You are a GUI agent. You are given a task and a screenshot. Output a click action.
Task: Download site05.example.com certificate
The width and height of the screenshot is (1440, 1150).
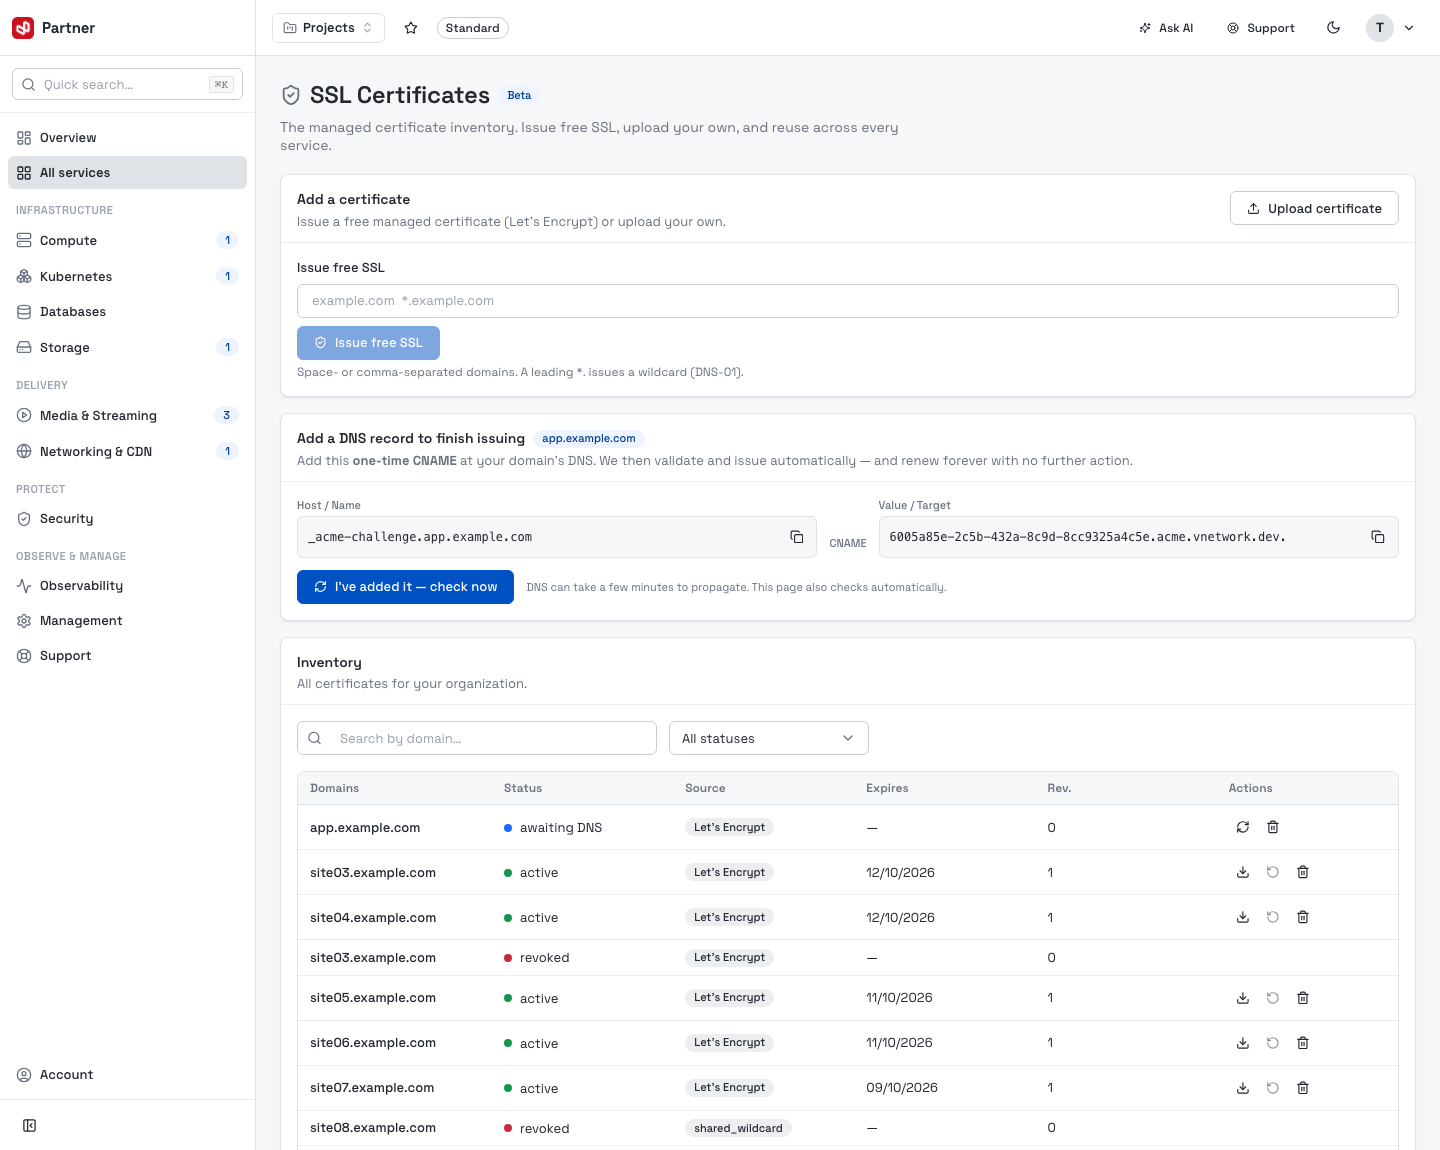pyautogui.click(x=1243, y=998)
